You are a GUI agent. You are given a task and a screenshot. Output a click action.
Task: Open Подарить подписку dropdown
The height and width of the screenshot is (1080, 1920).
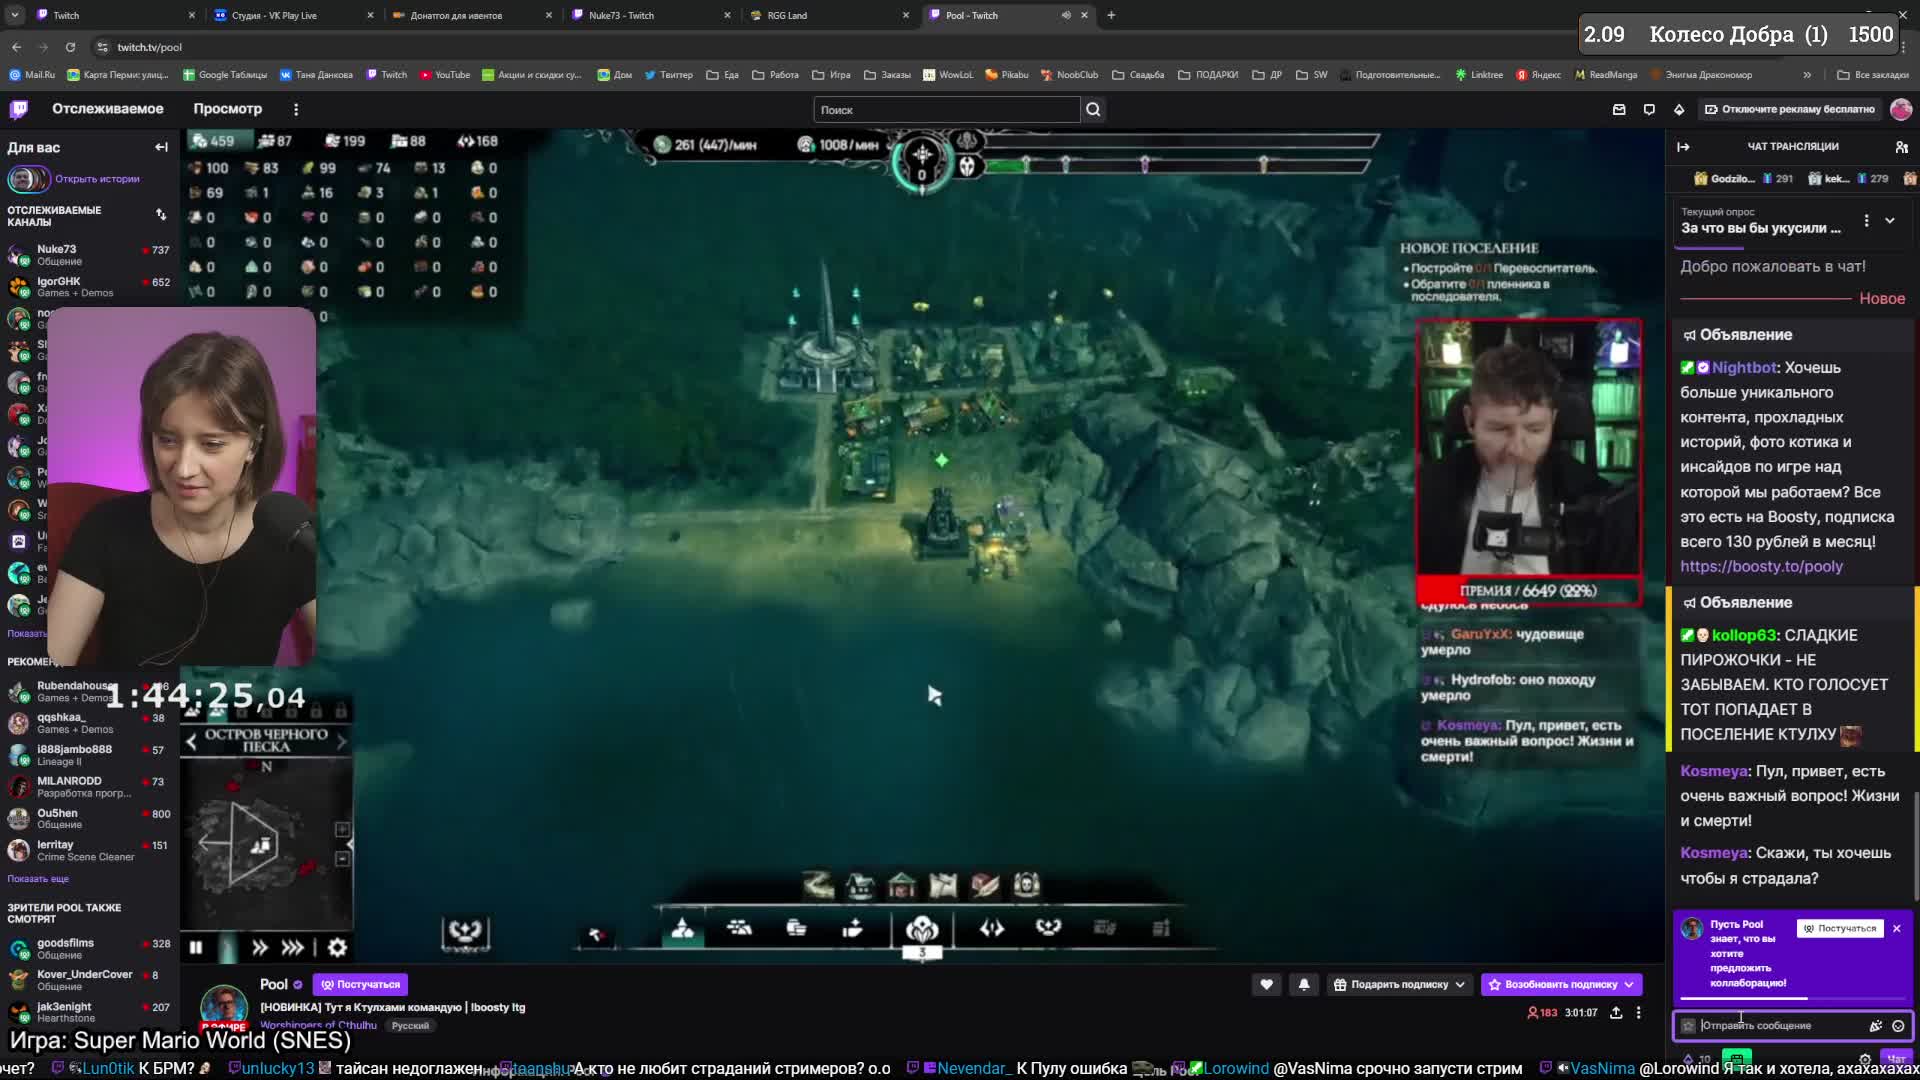tap(1399, 984)
